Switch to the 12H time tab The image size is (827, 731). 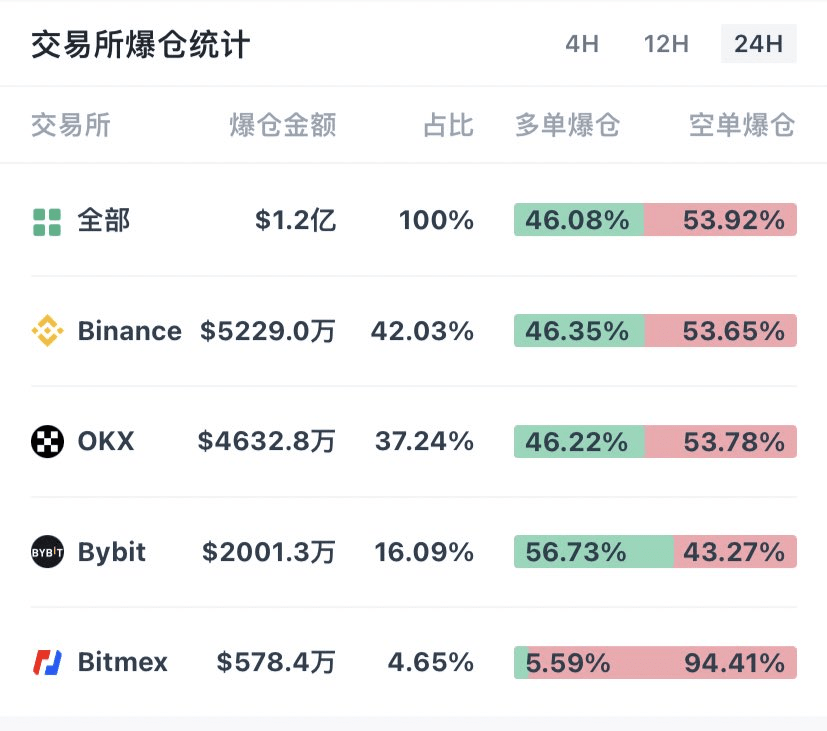[665, 44]
